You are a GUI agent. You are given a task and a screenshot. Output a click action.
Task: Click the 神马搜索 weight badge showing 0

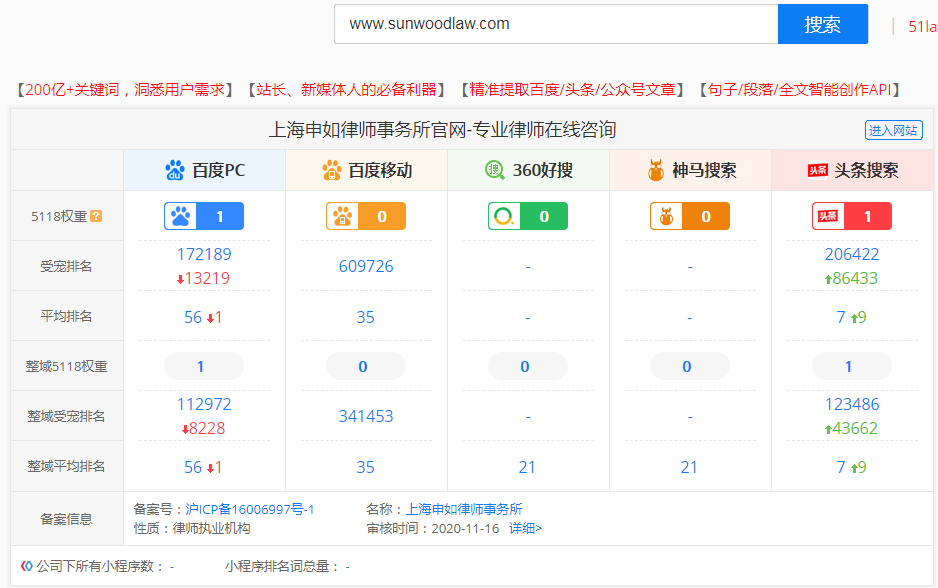690,217
